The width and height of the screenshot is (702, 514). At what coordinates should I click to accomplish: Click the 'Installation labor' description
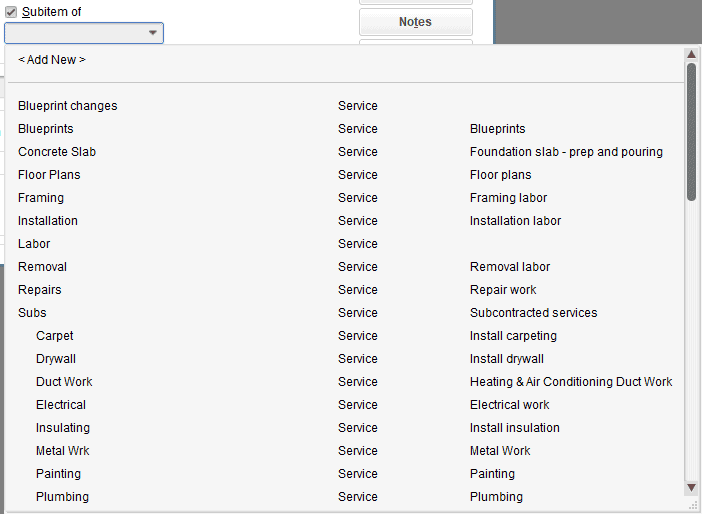[x=515, y=221]
